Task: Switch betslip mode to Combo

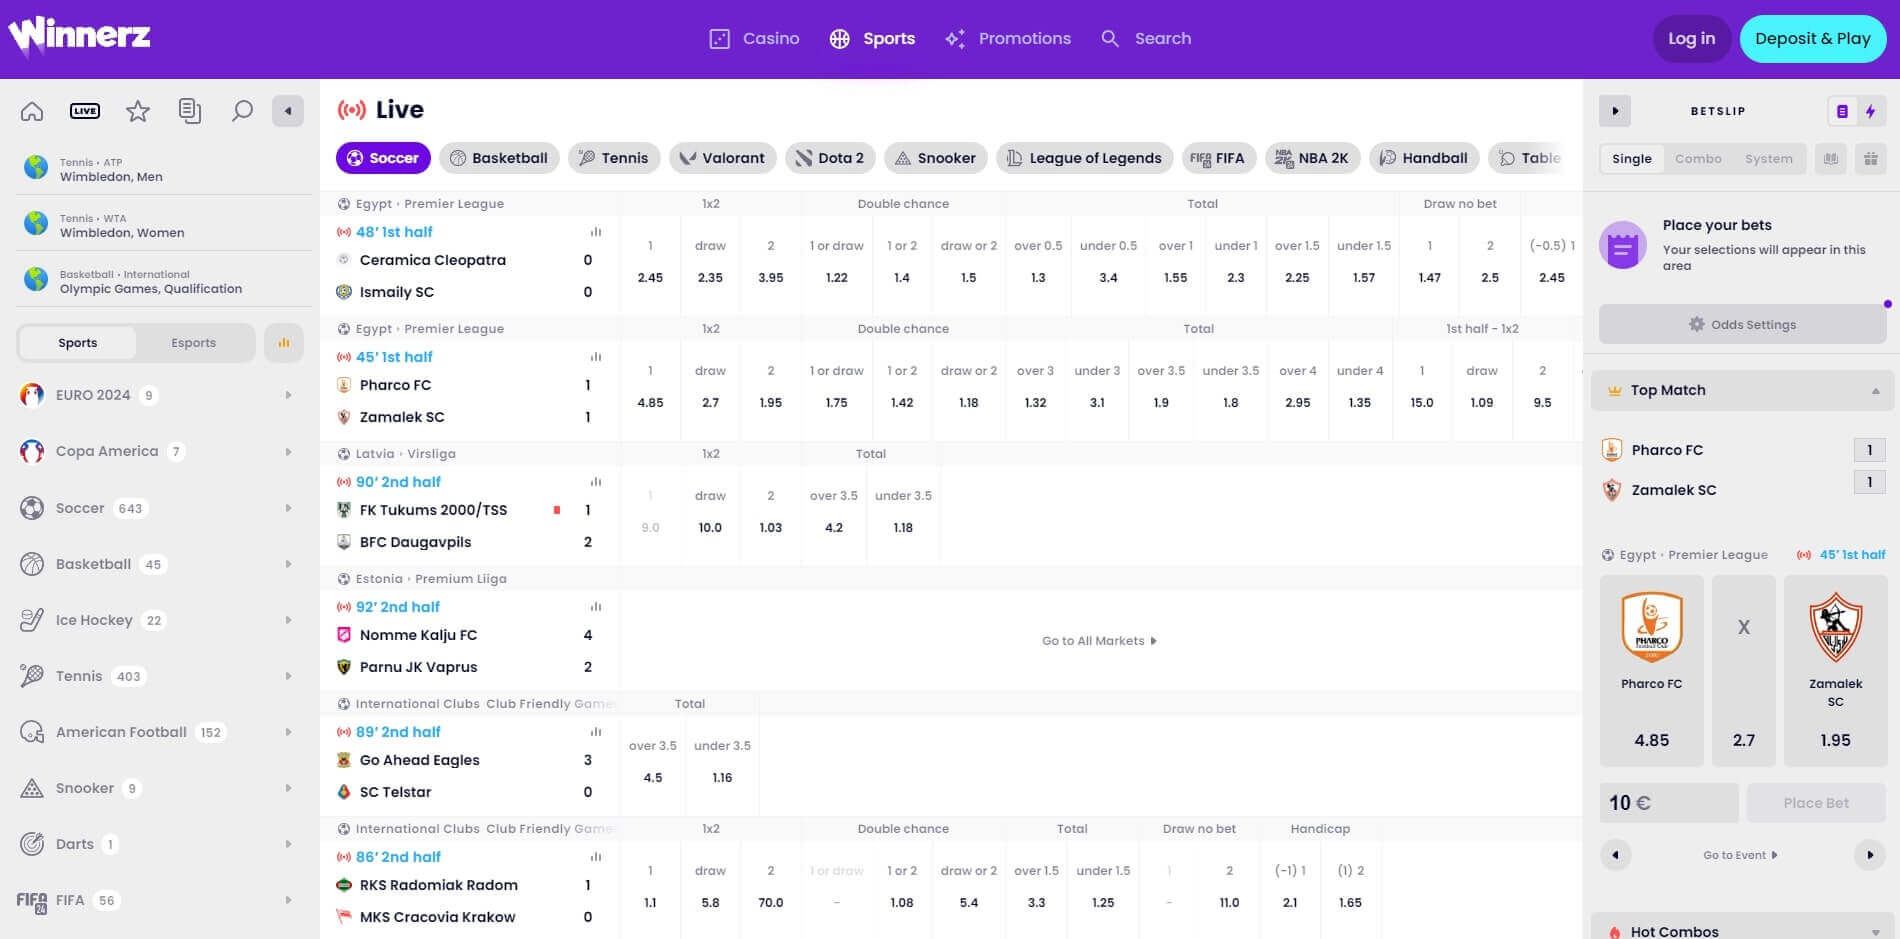Action: click(x=1698, y=158)
